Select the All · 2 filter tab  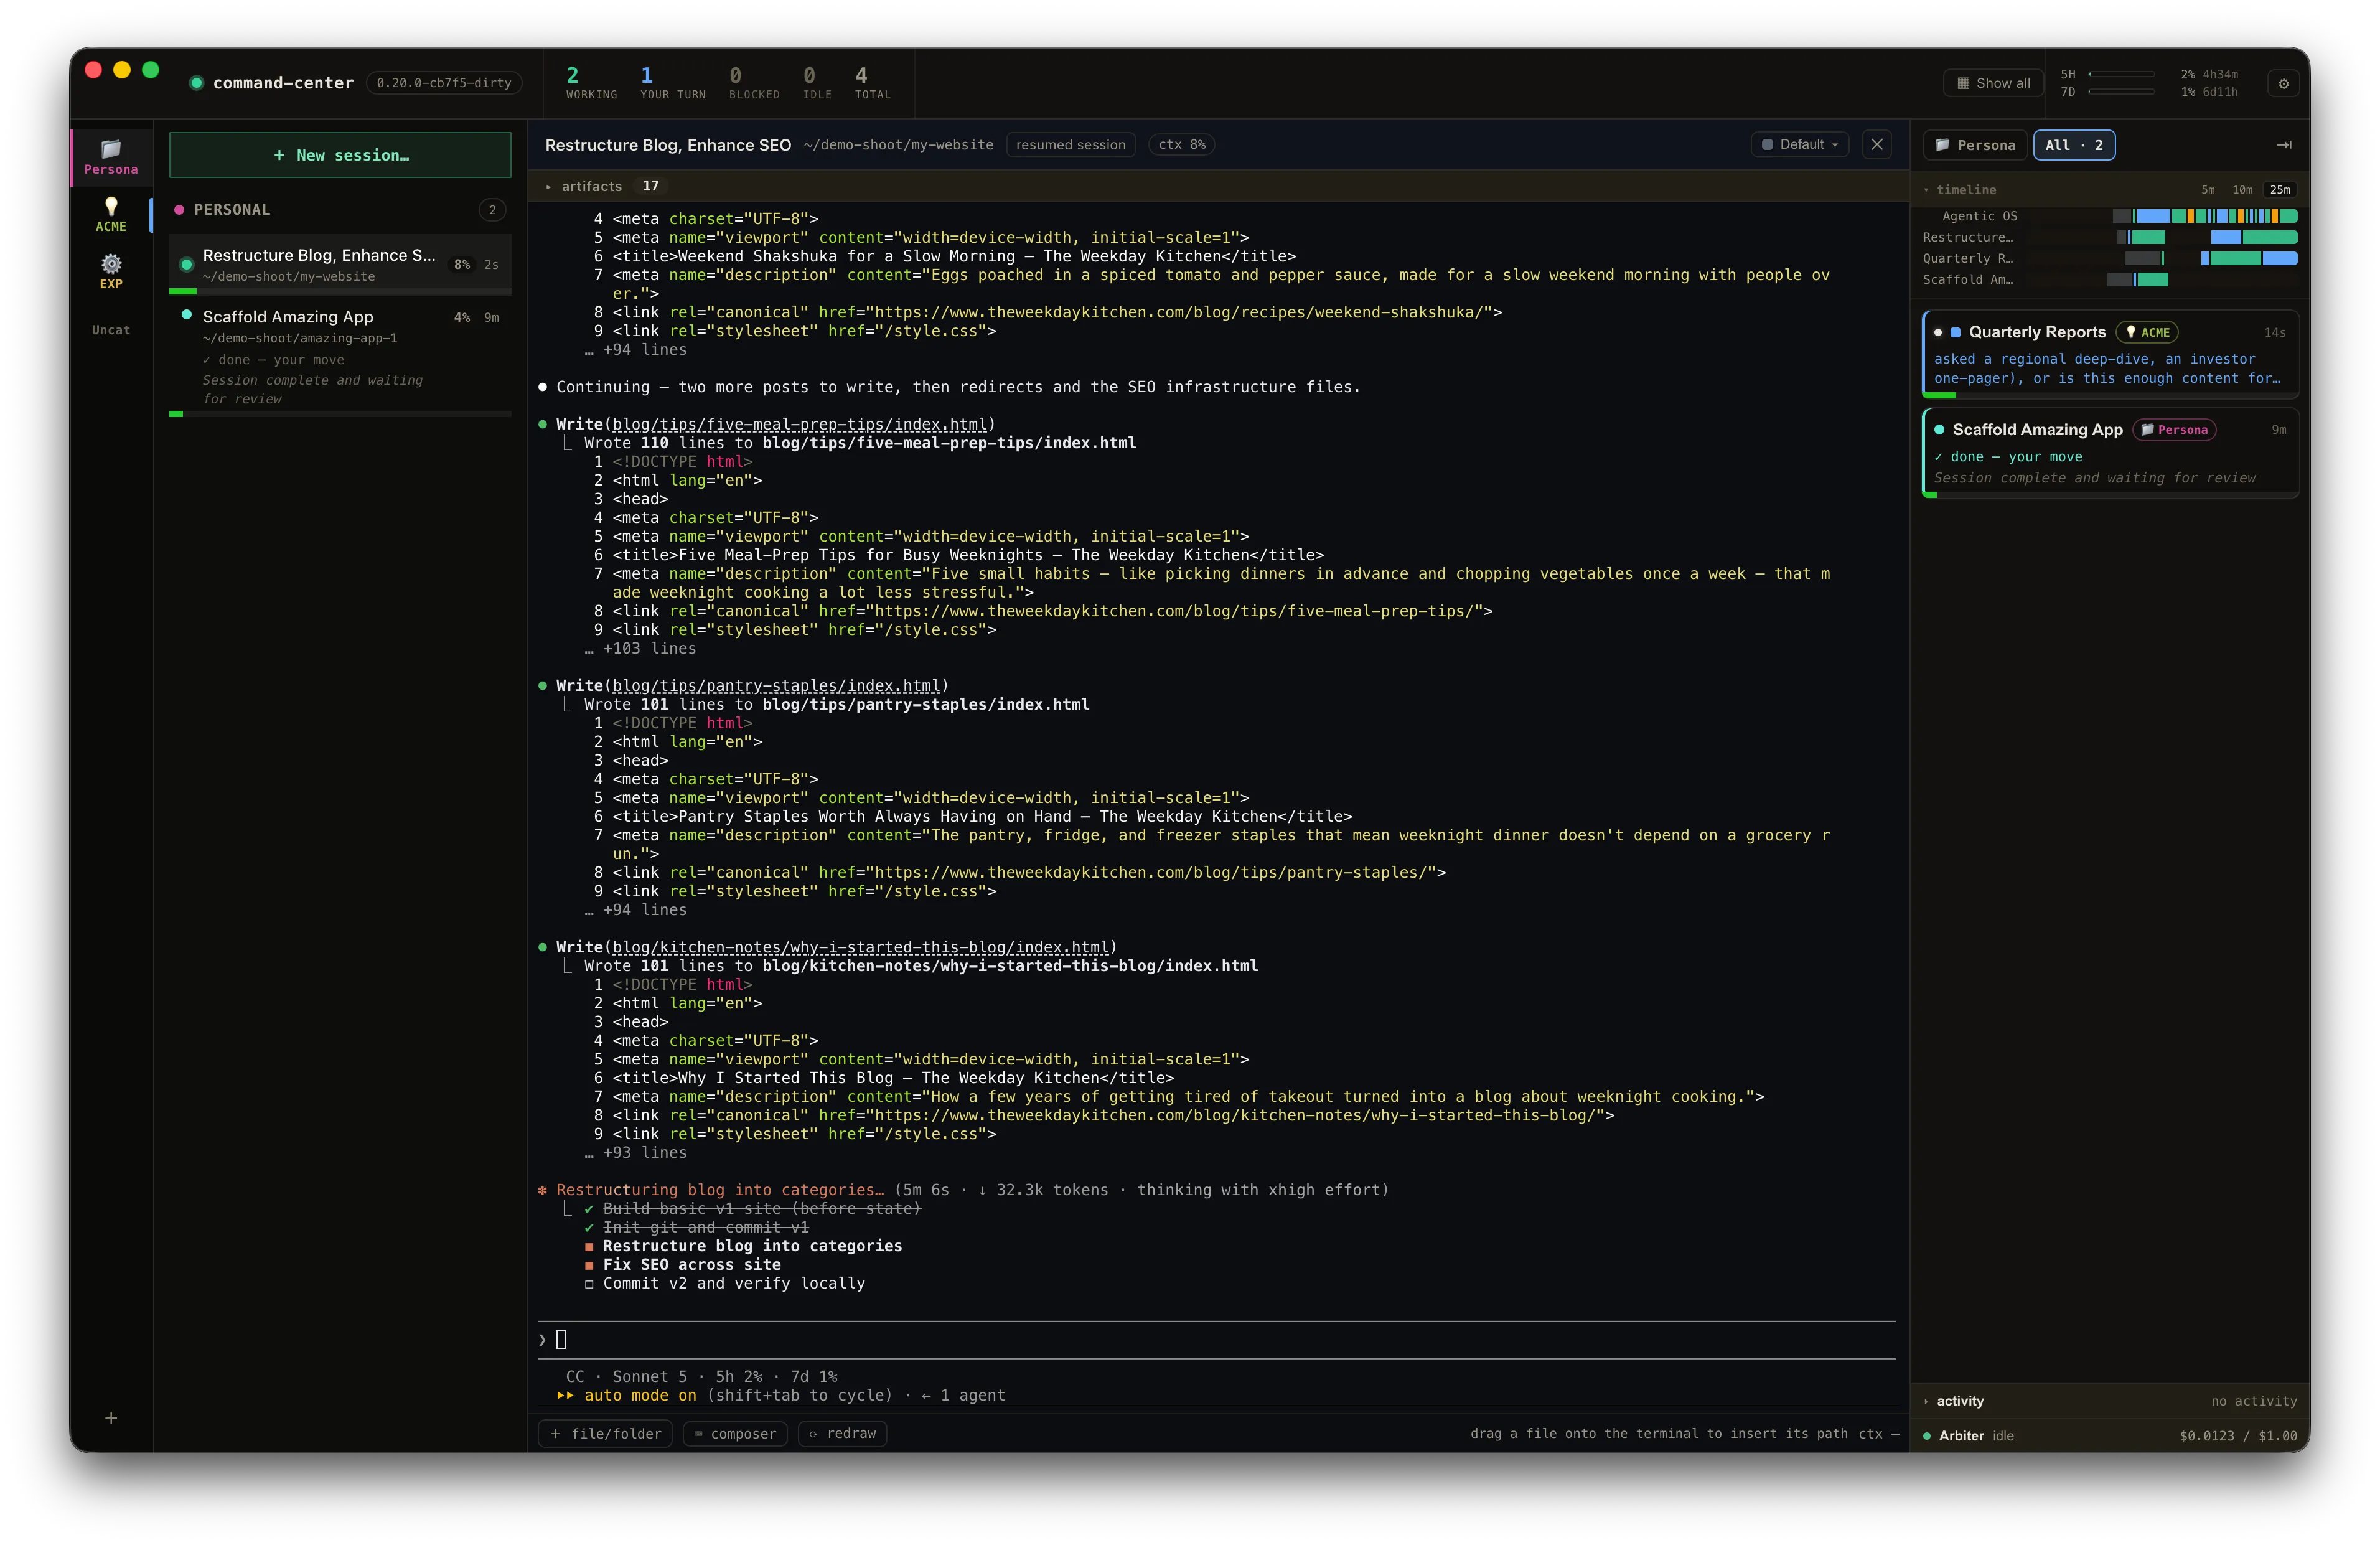[2074, 145]
